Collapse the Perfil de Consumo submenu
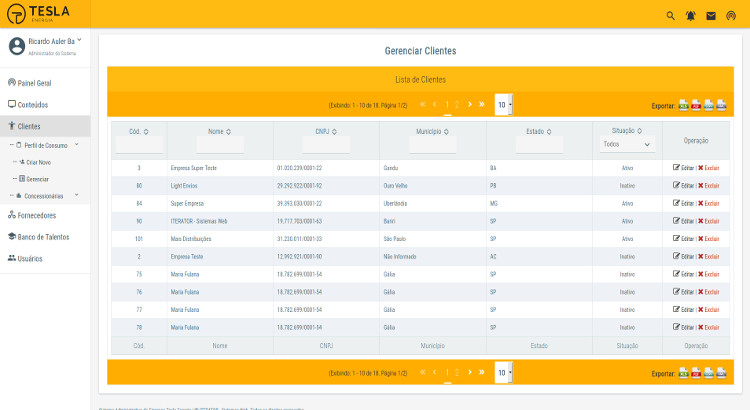750x410 pixels. tap(77, 144)
